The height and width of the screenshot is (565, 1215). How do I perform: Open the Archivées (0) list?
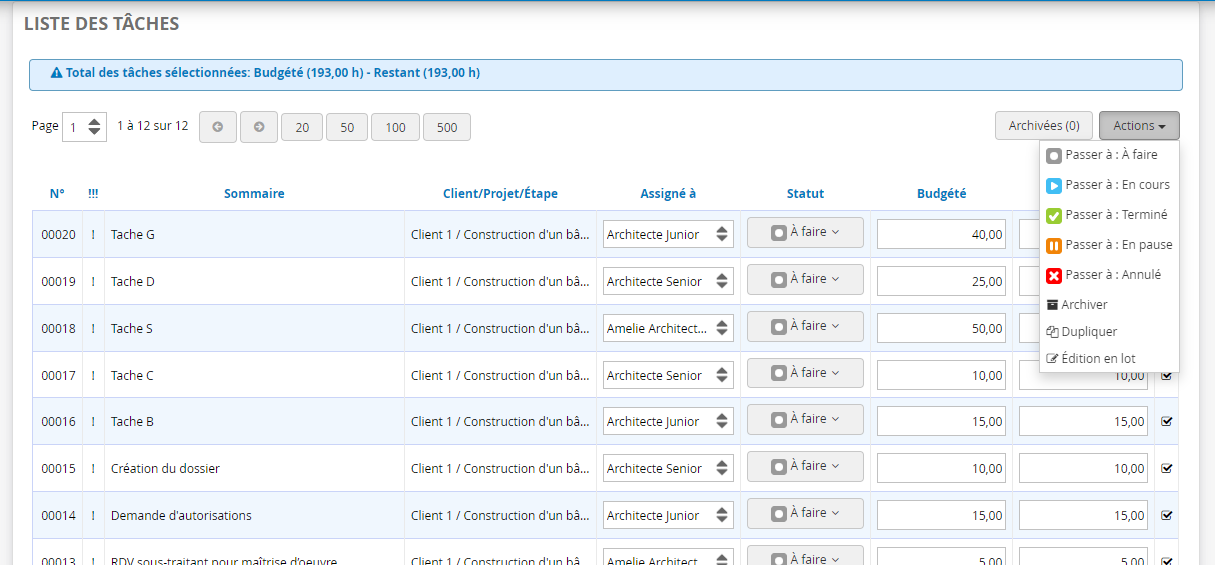click(x=1044, y=126)
